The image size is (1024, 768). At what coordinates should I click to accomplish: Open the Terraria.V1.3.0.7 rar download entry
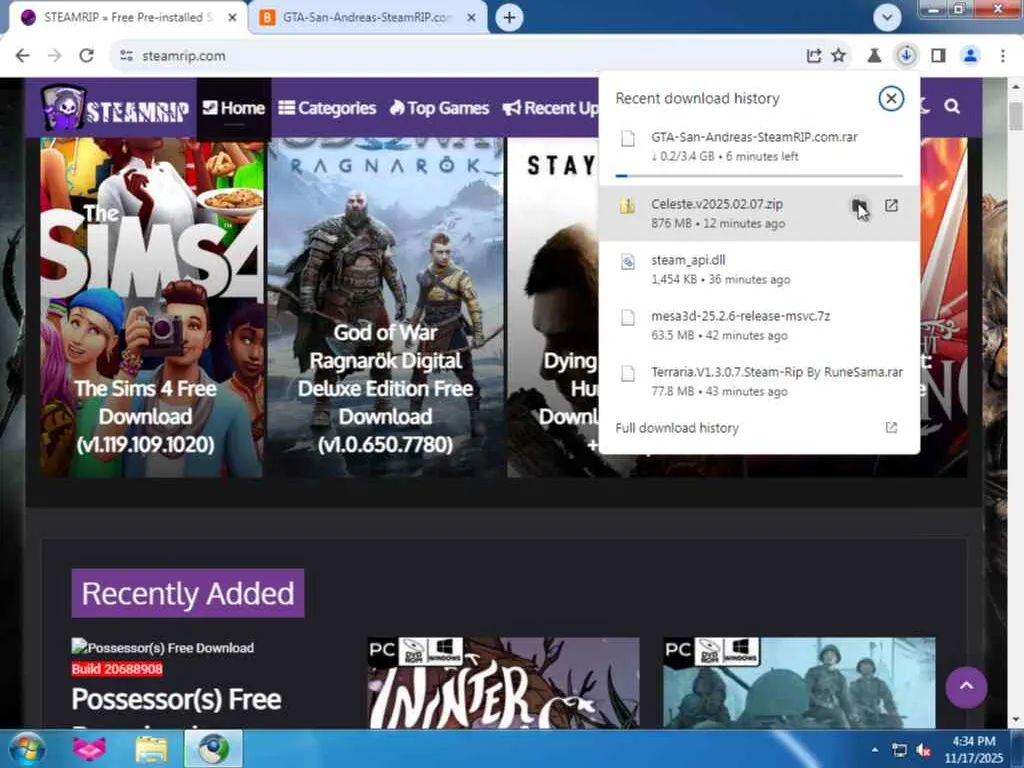759,381
